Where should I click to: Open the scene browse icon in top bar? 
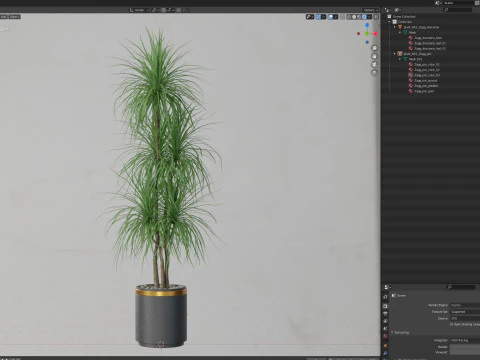[438, 3]
